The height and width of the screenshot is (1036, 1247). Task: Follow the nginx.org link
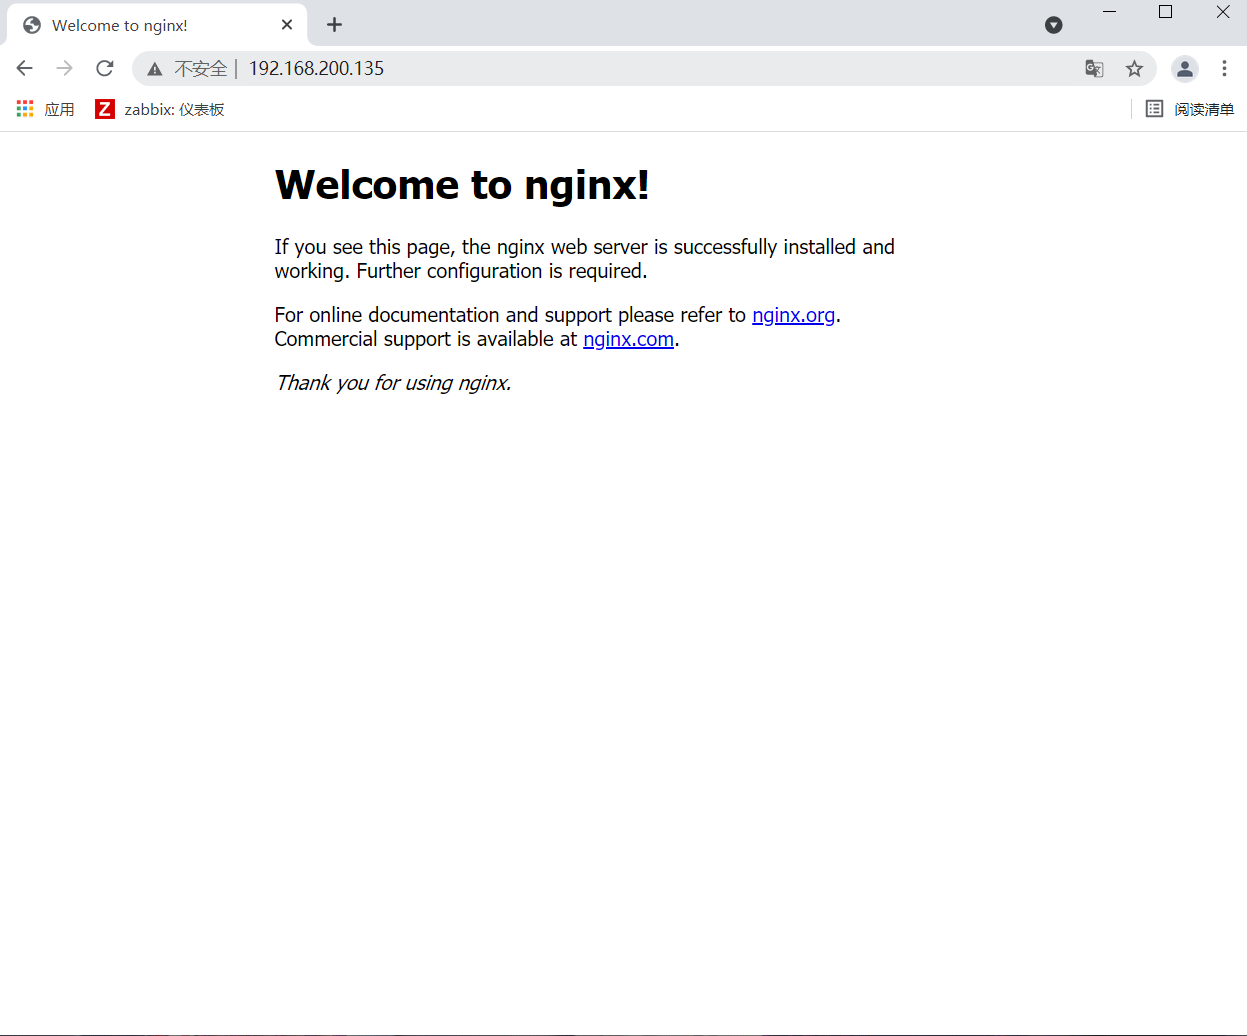[x=793, y=315]
